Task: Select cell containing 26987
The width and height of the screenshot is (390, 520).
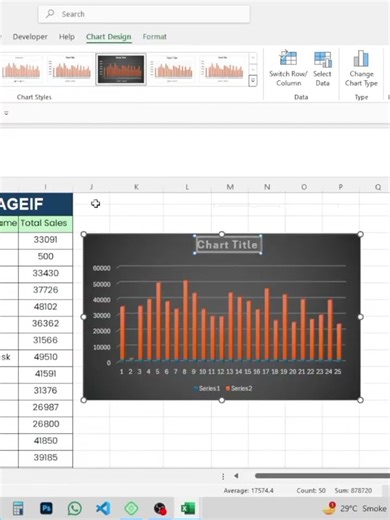Action: [45, 407]
